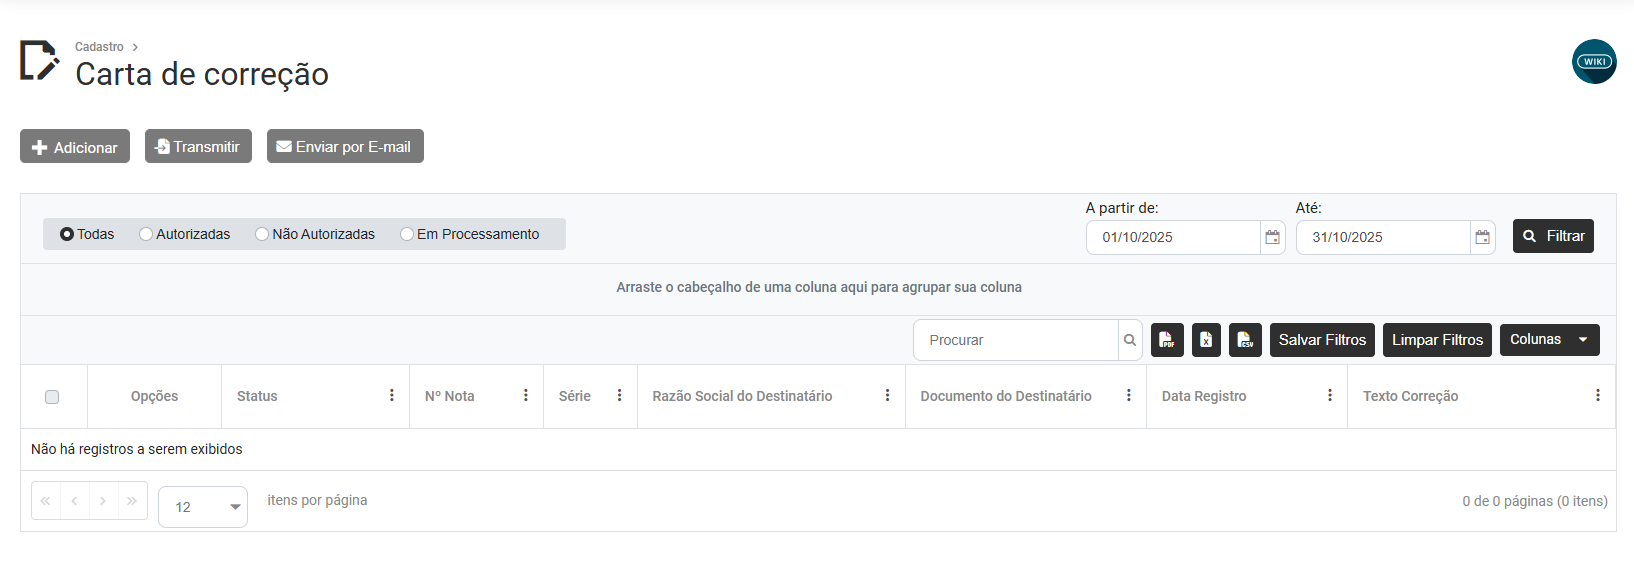Focus the Até date field

point(1383,237)
